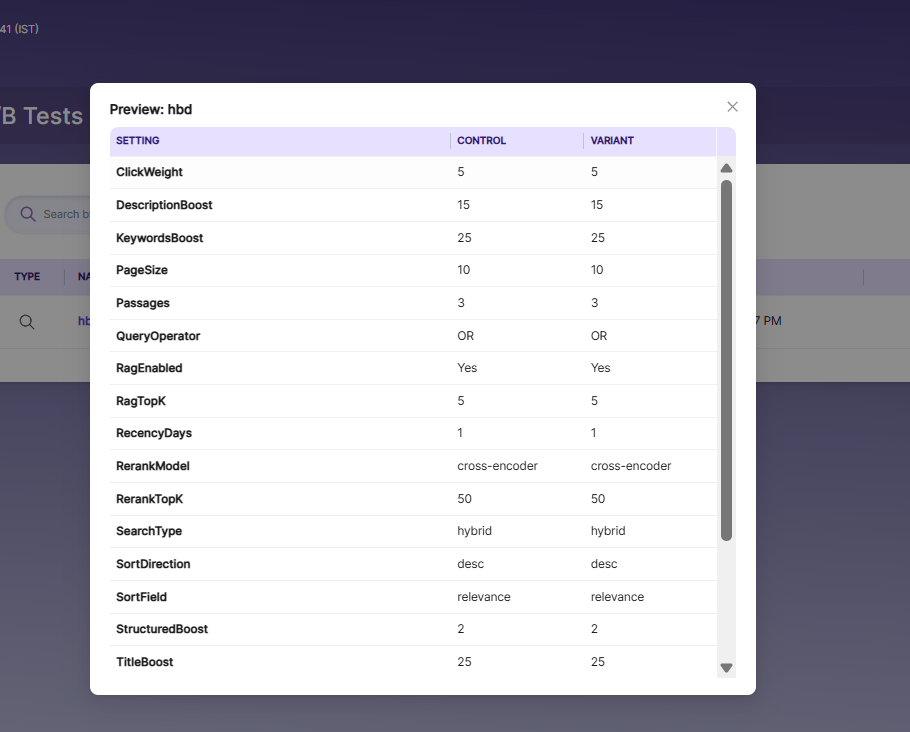Select the RecencyDays setting label
The image size is (910, 732).
tap(154, 433)
